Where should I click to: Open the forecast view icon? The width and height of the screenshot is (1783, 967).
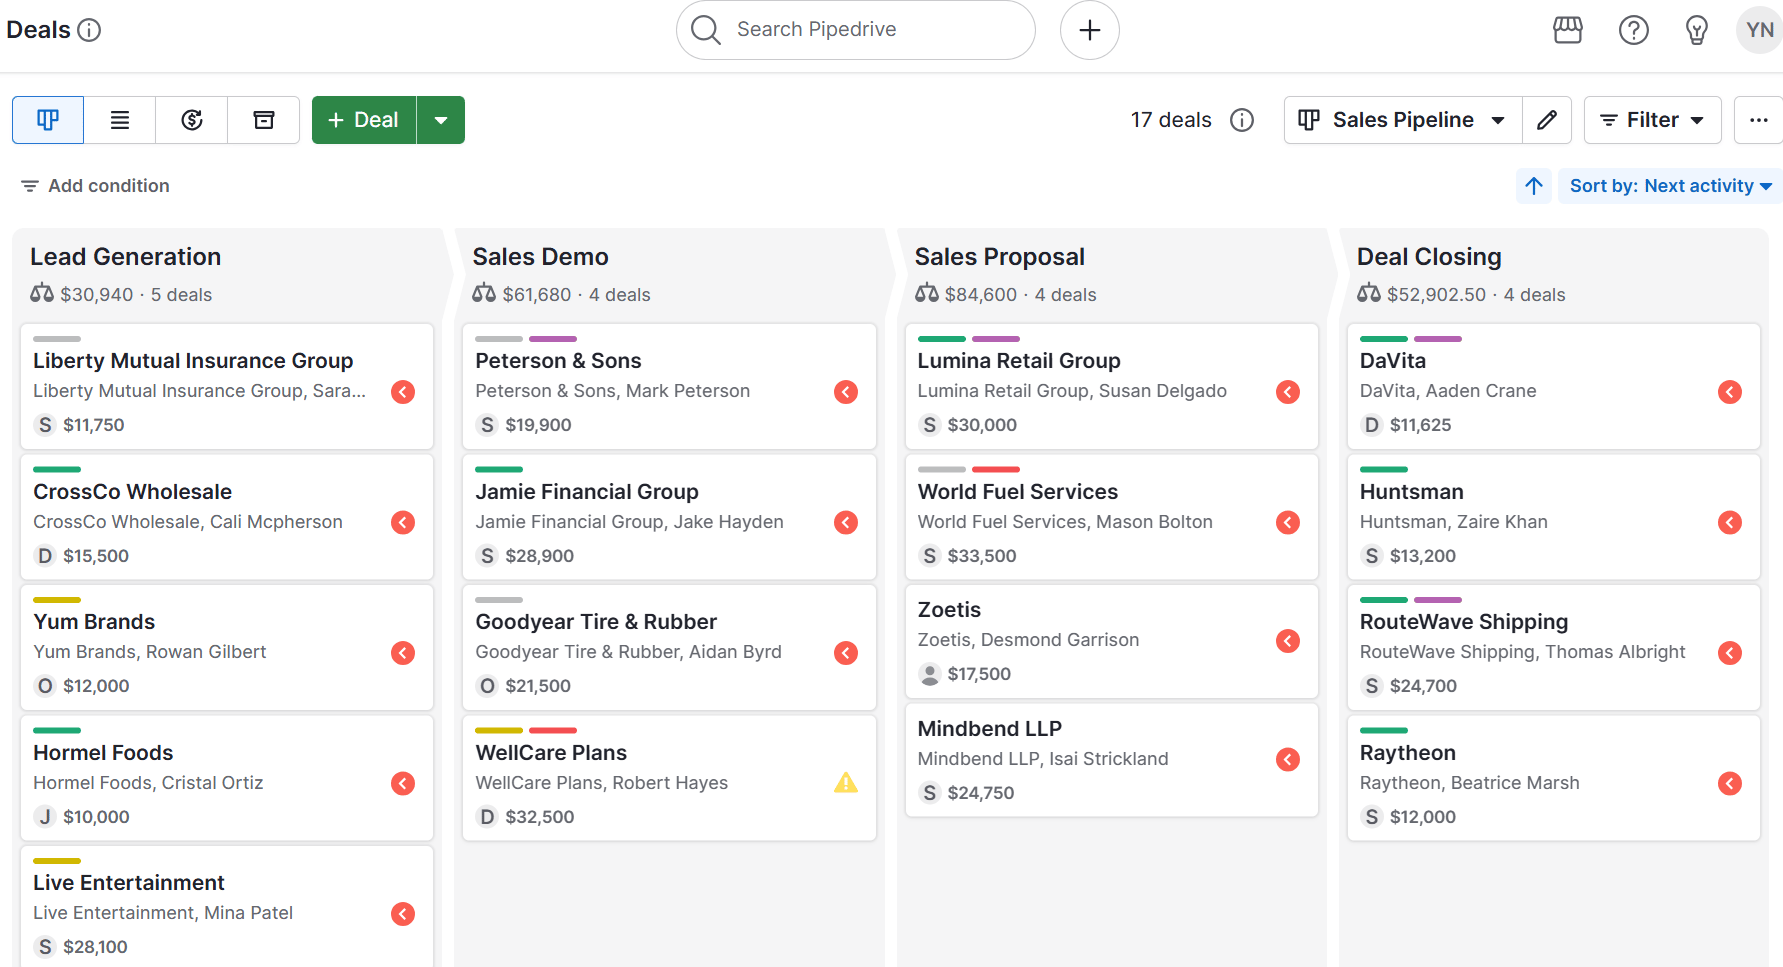pyautogui.click(x=192, y=120)
